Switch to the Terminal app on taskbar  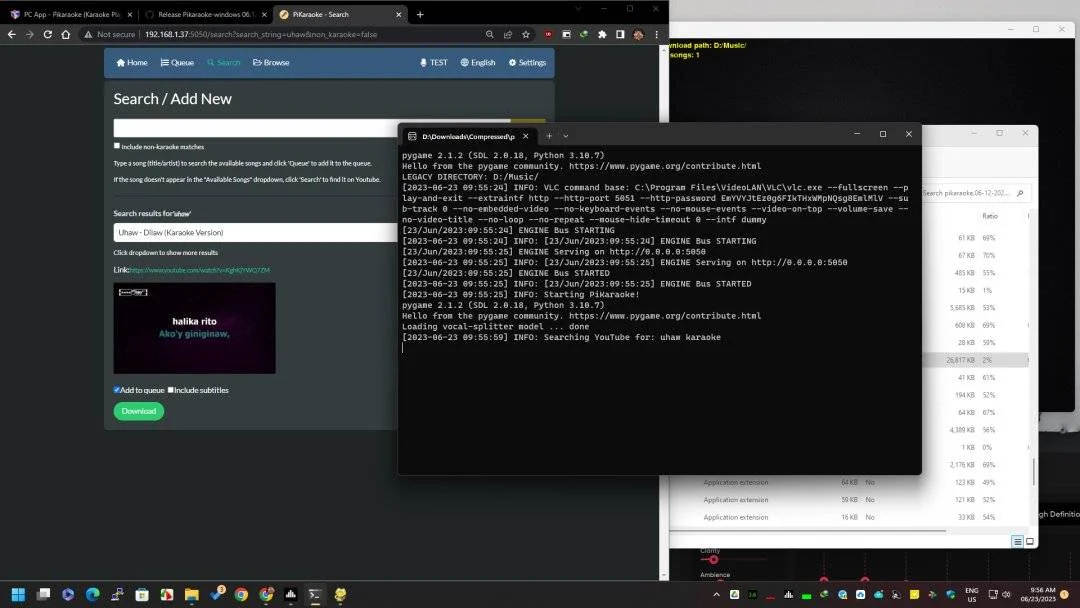[315, 594]
